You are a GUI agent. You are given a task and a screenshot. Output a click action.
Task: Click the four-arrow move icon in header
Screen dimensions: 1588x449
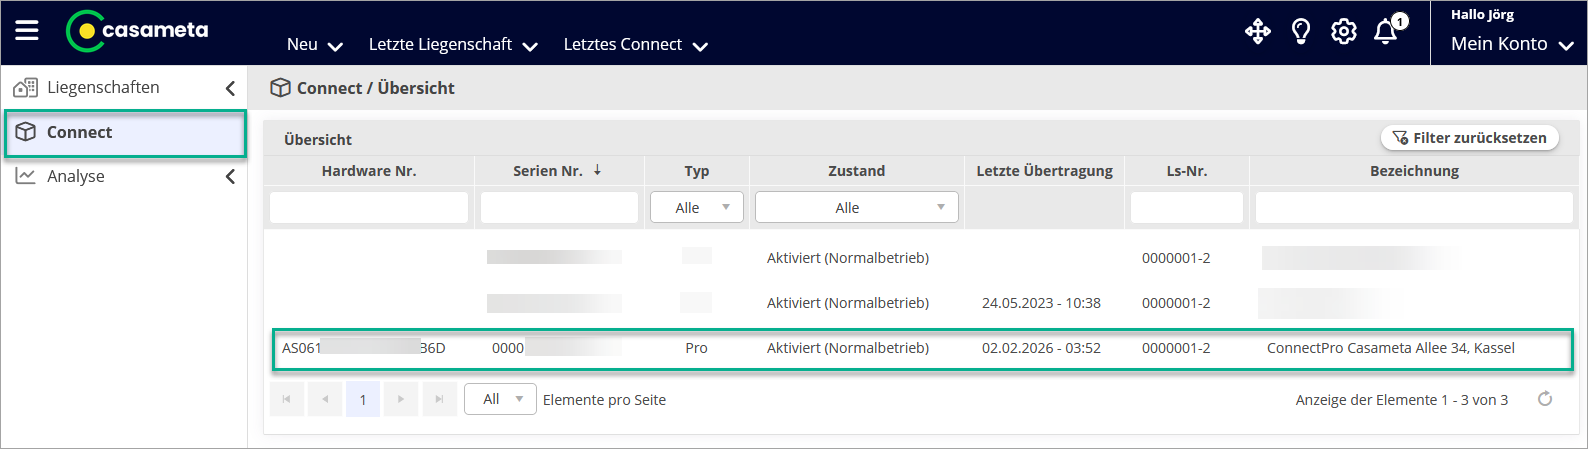point(1257,32)
